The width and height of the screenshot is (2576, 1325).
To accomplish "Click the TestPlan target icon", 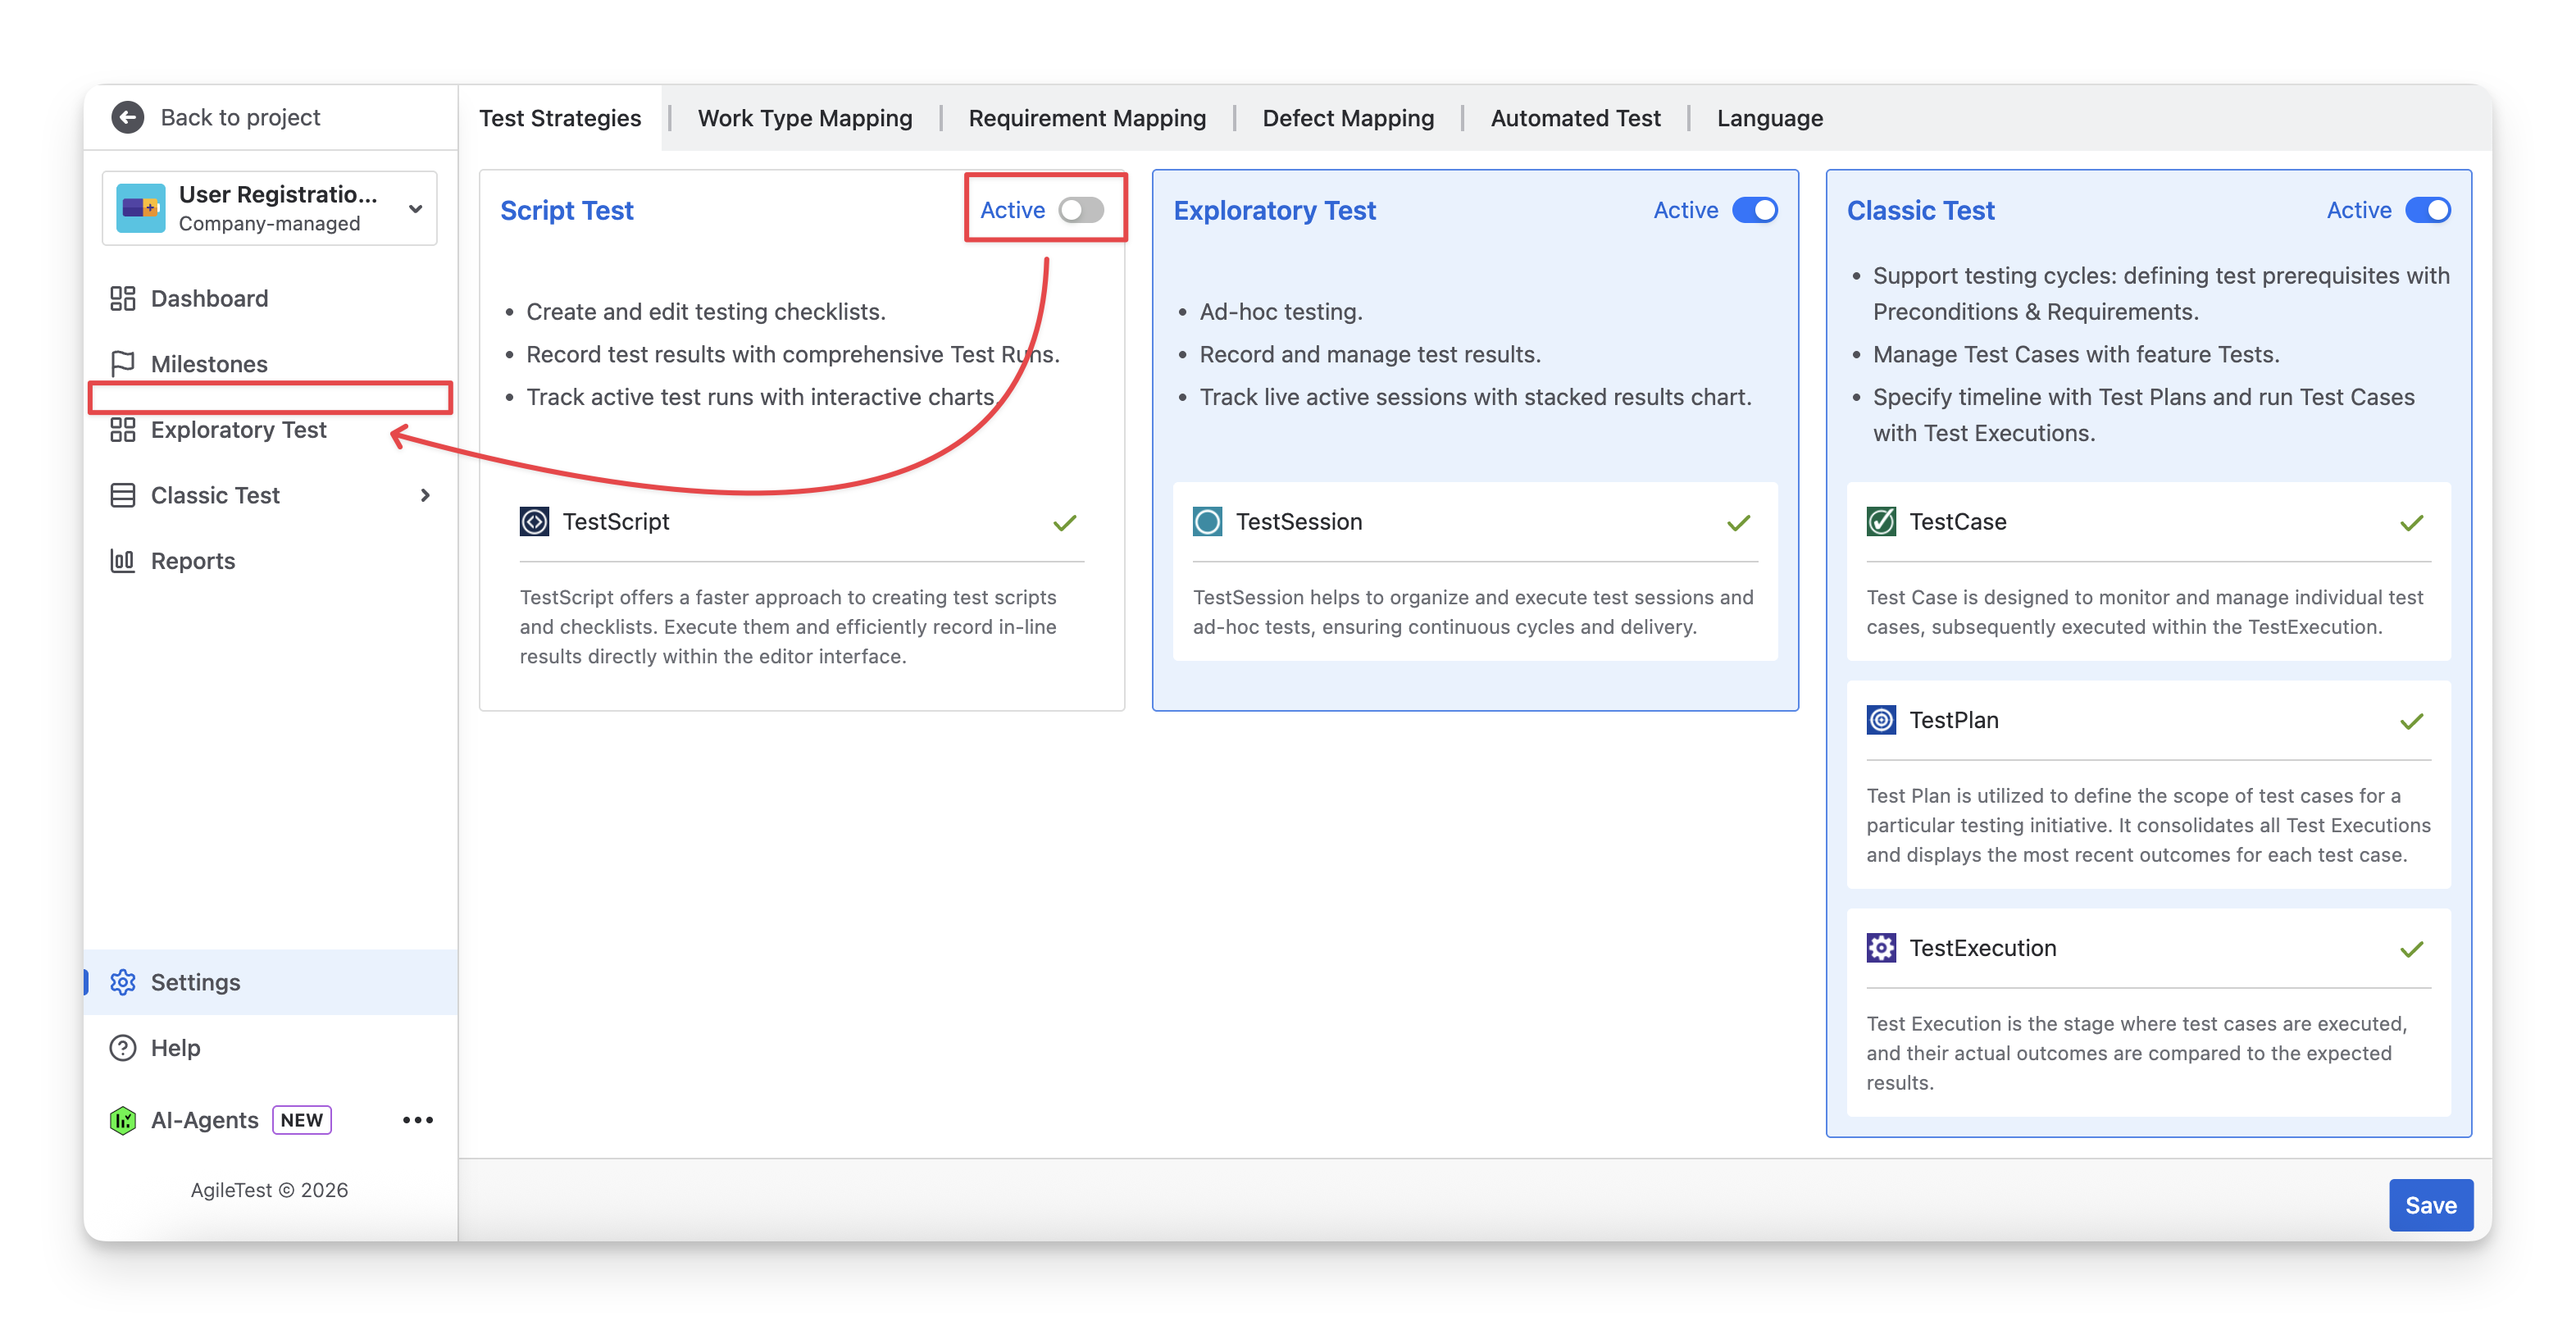I will (1881, 719).
